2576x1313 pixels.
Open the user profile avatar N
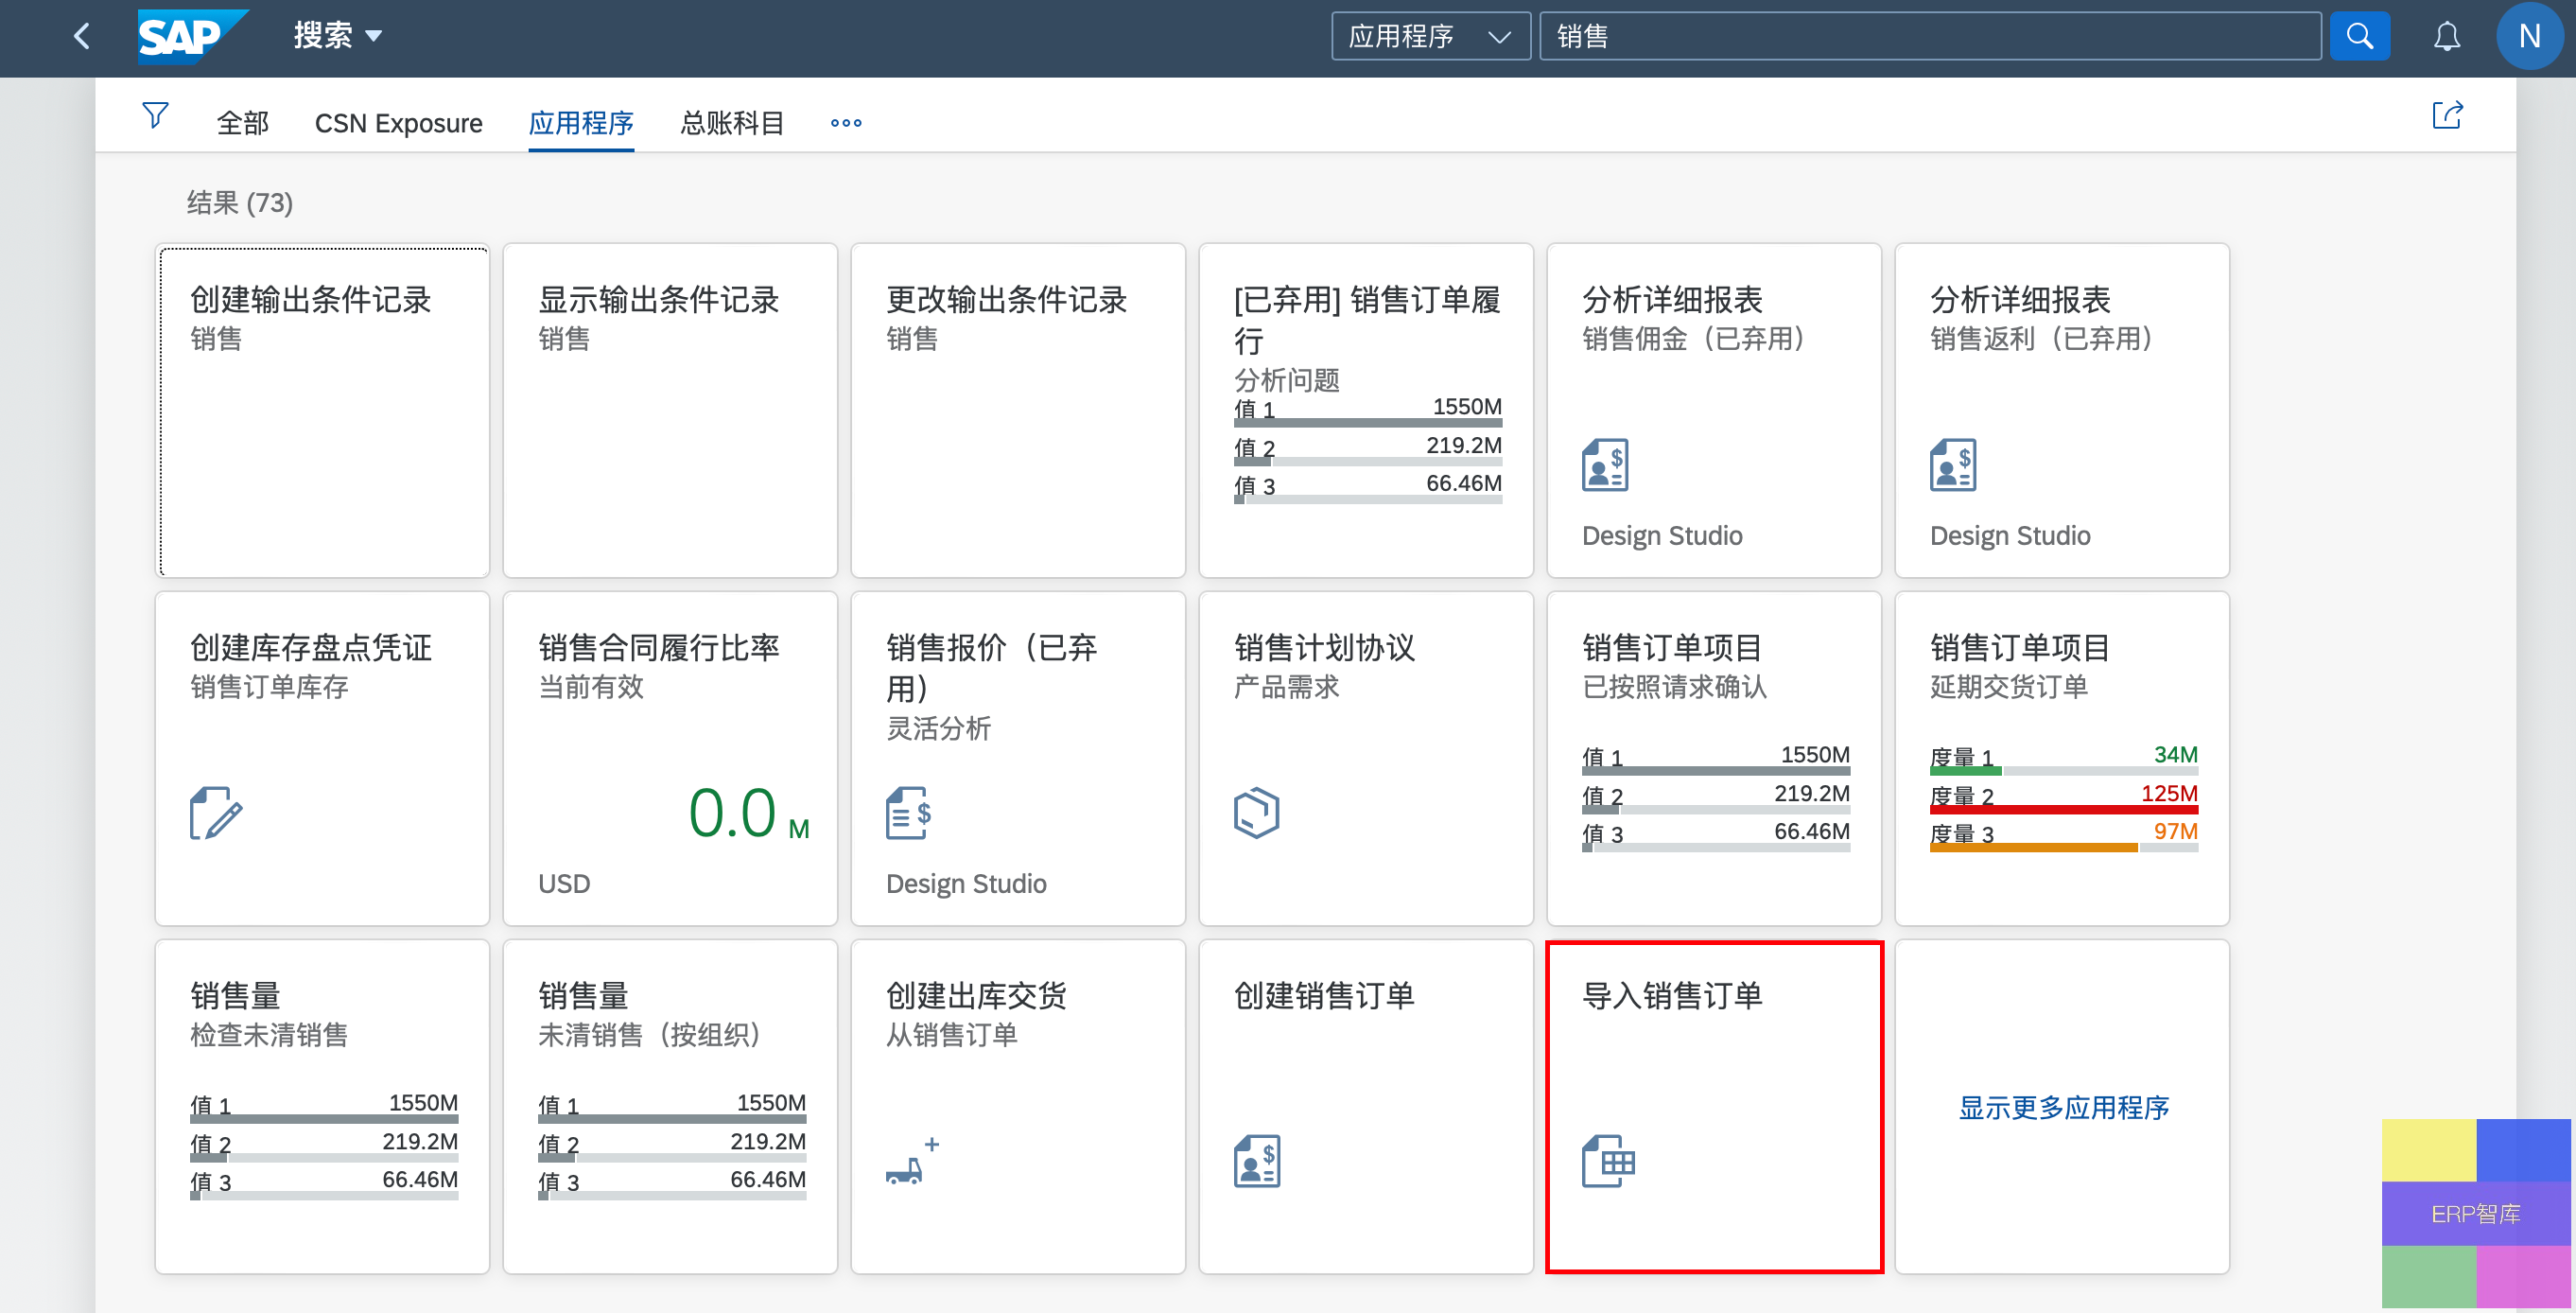click(2529, 37)
